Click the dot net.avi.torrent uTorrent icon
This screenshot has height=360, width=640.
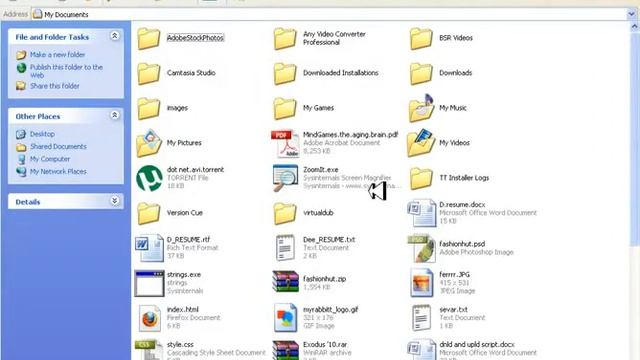(x=149, y=178)
